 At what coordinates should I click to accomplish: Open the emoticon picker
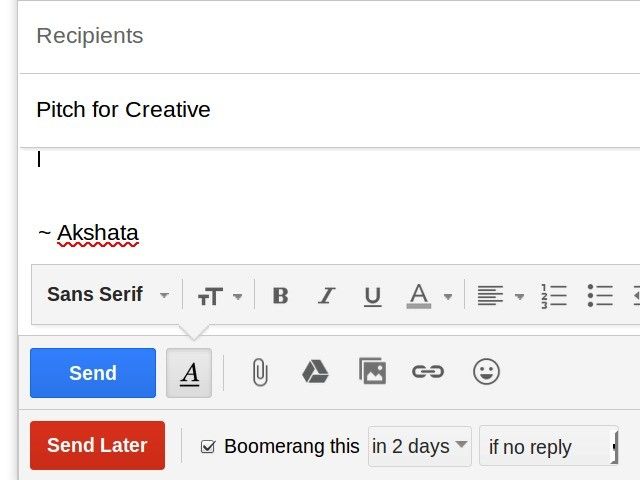tap(486, 373)
